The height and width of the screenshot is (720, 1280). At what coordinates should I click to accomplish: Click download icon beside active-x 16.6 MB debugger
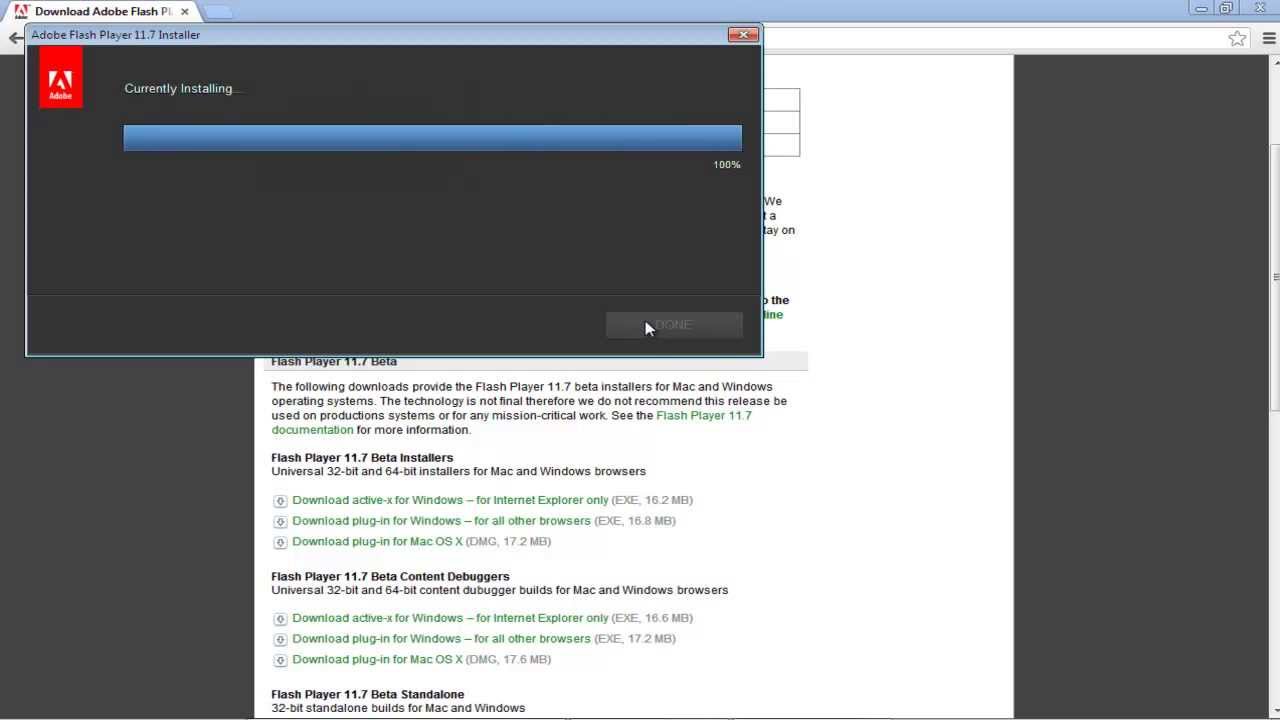(x=280, y=619)
